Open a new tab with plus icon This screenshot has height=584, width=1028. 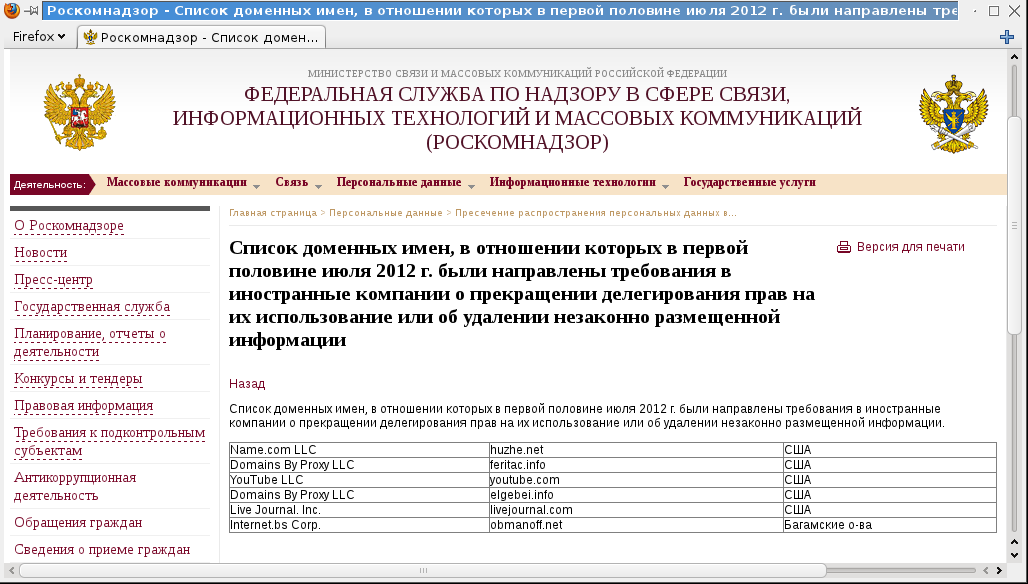click(x=1007, y=37)
